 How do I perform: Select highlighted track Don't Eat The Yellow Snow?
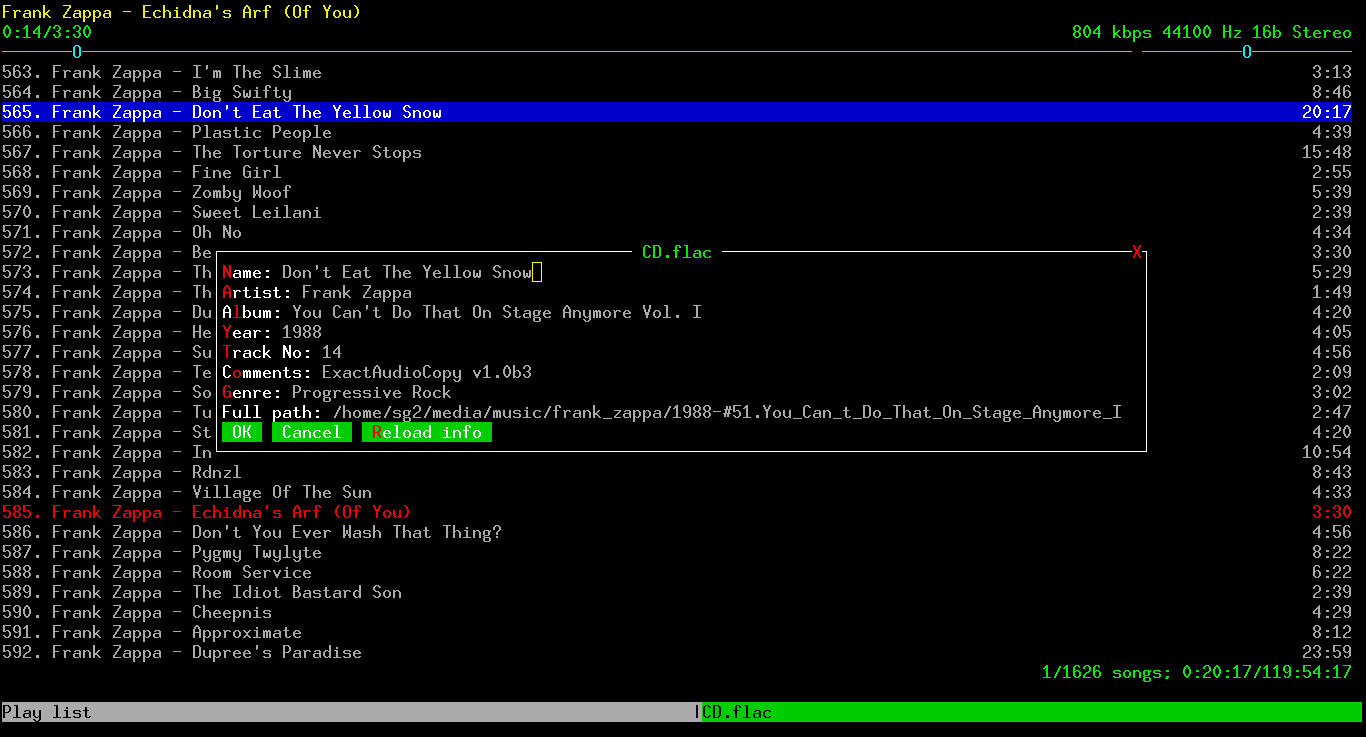tap(677, 112)
